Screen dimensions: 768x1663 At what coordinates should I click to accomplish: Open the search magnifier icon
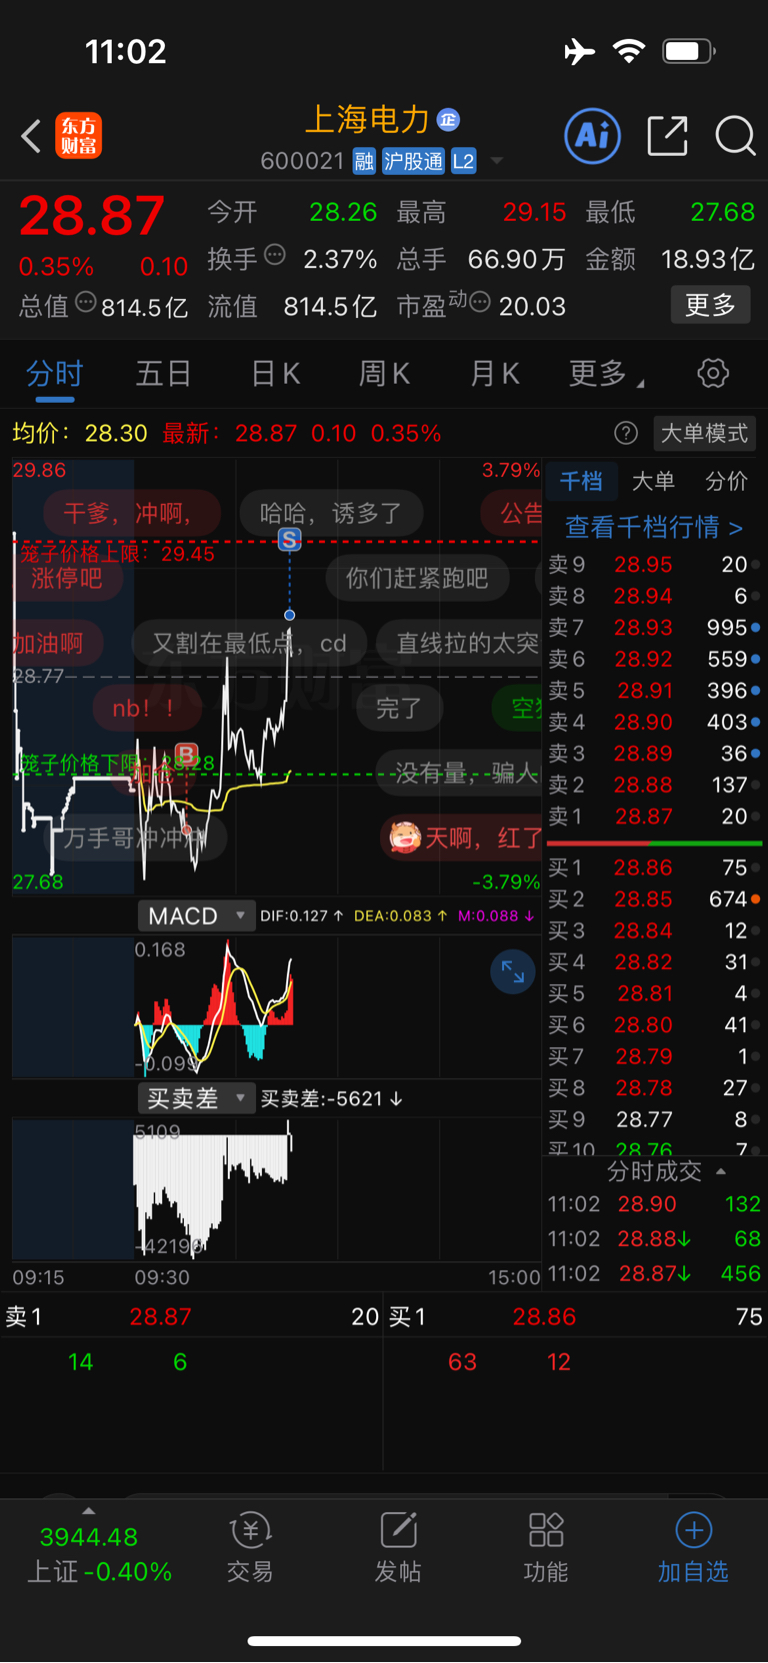point(735,136)
